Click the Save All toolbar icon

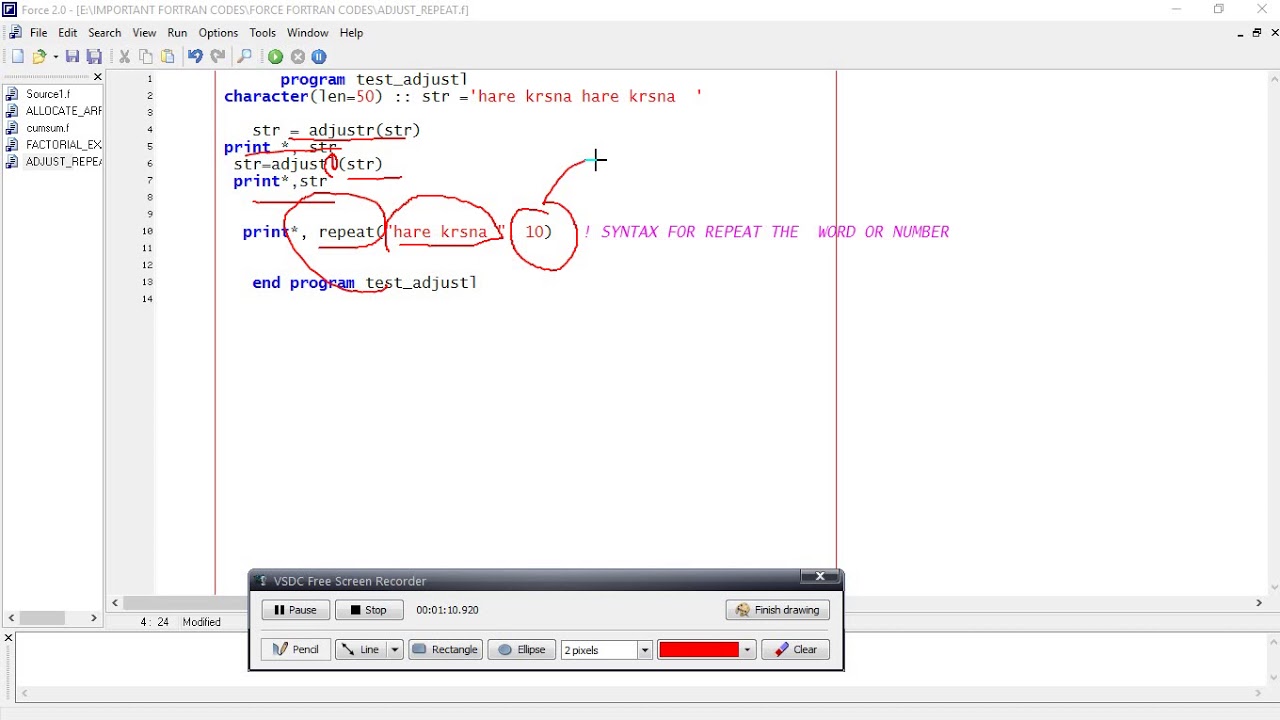point(94,57)
